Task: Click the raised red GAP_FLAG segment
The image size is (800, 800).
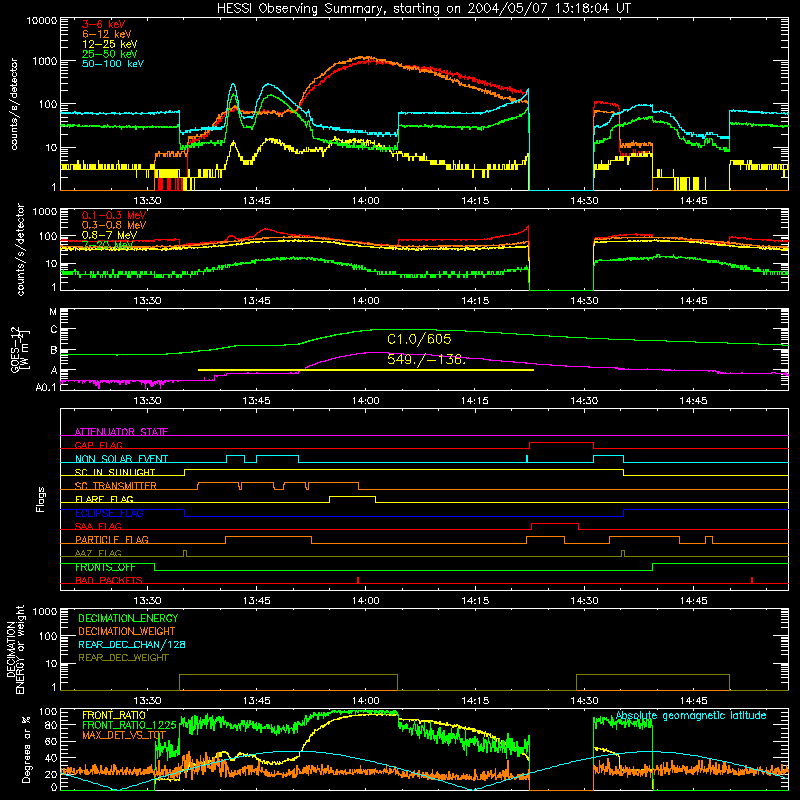Action: click(x=561, y=443)
